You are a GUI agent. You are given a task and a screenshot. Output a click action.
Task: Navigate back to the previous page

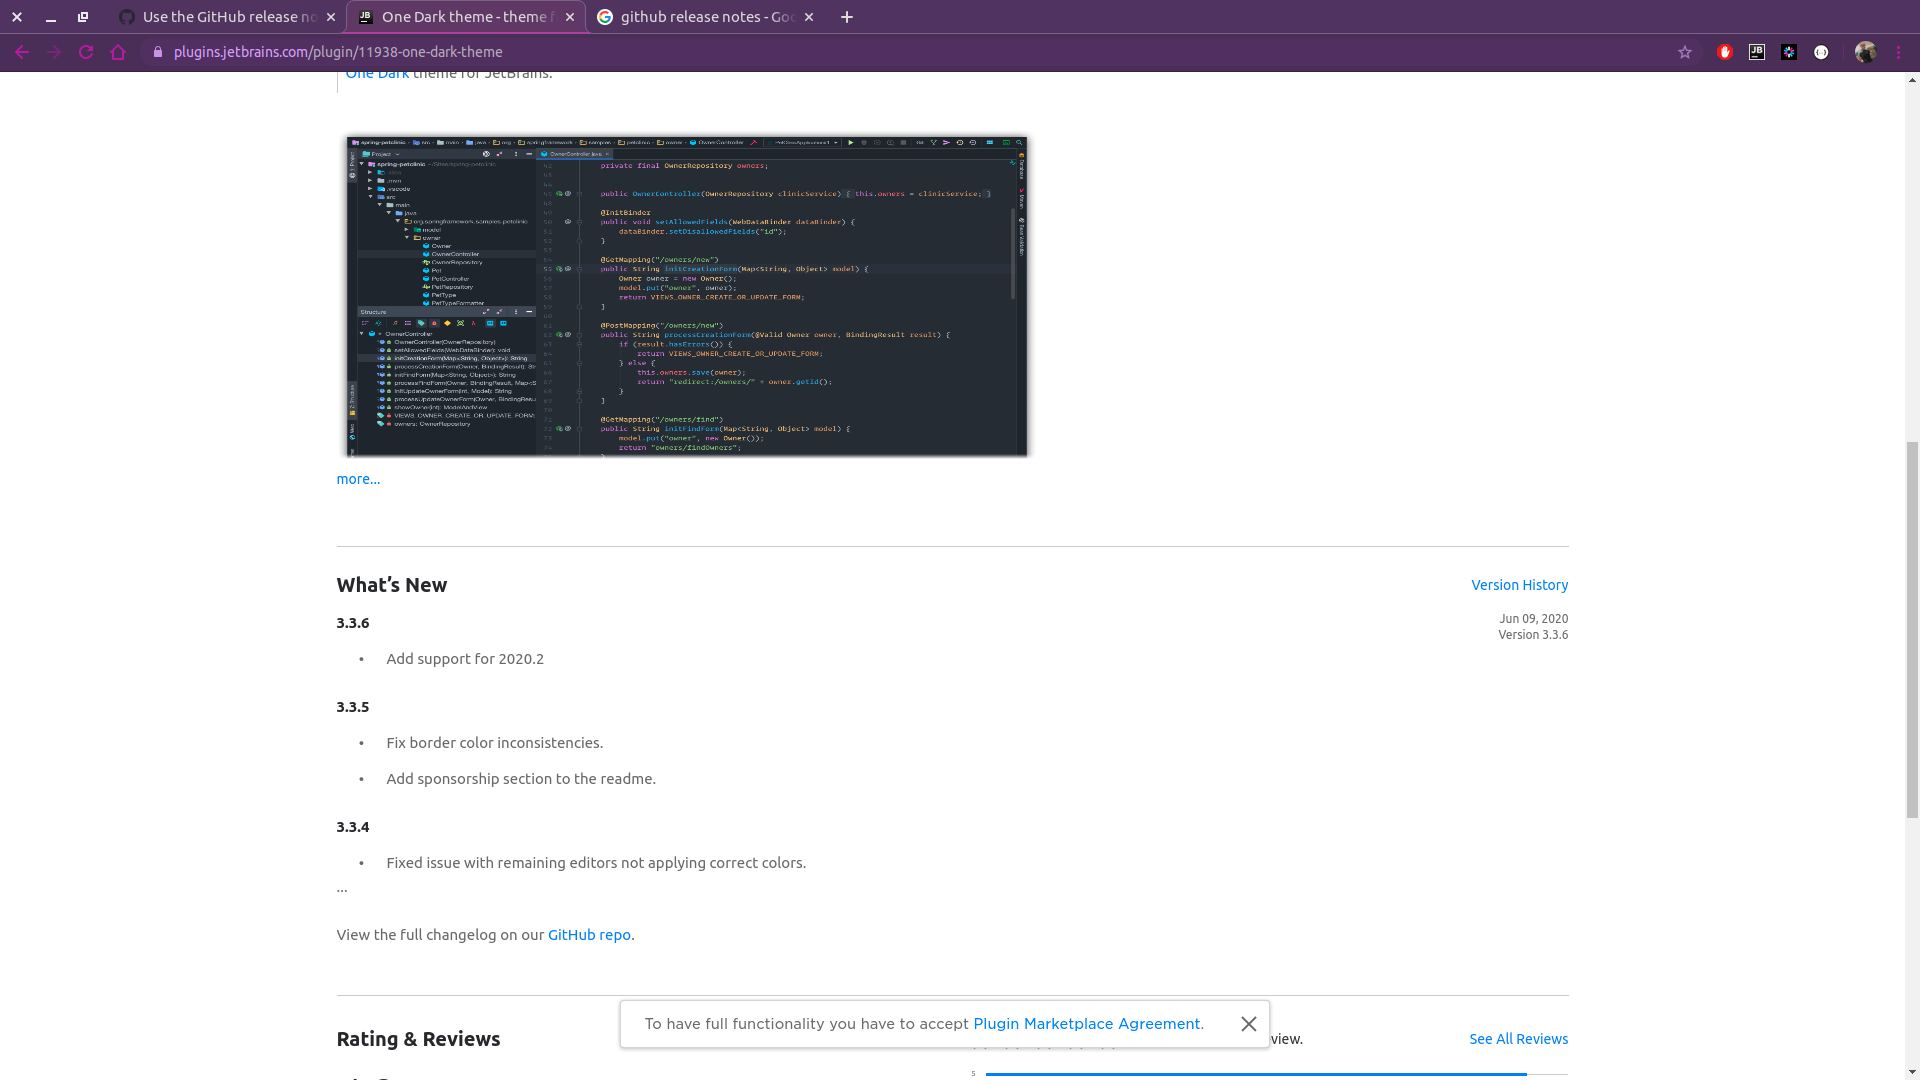[22, 52]
